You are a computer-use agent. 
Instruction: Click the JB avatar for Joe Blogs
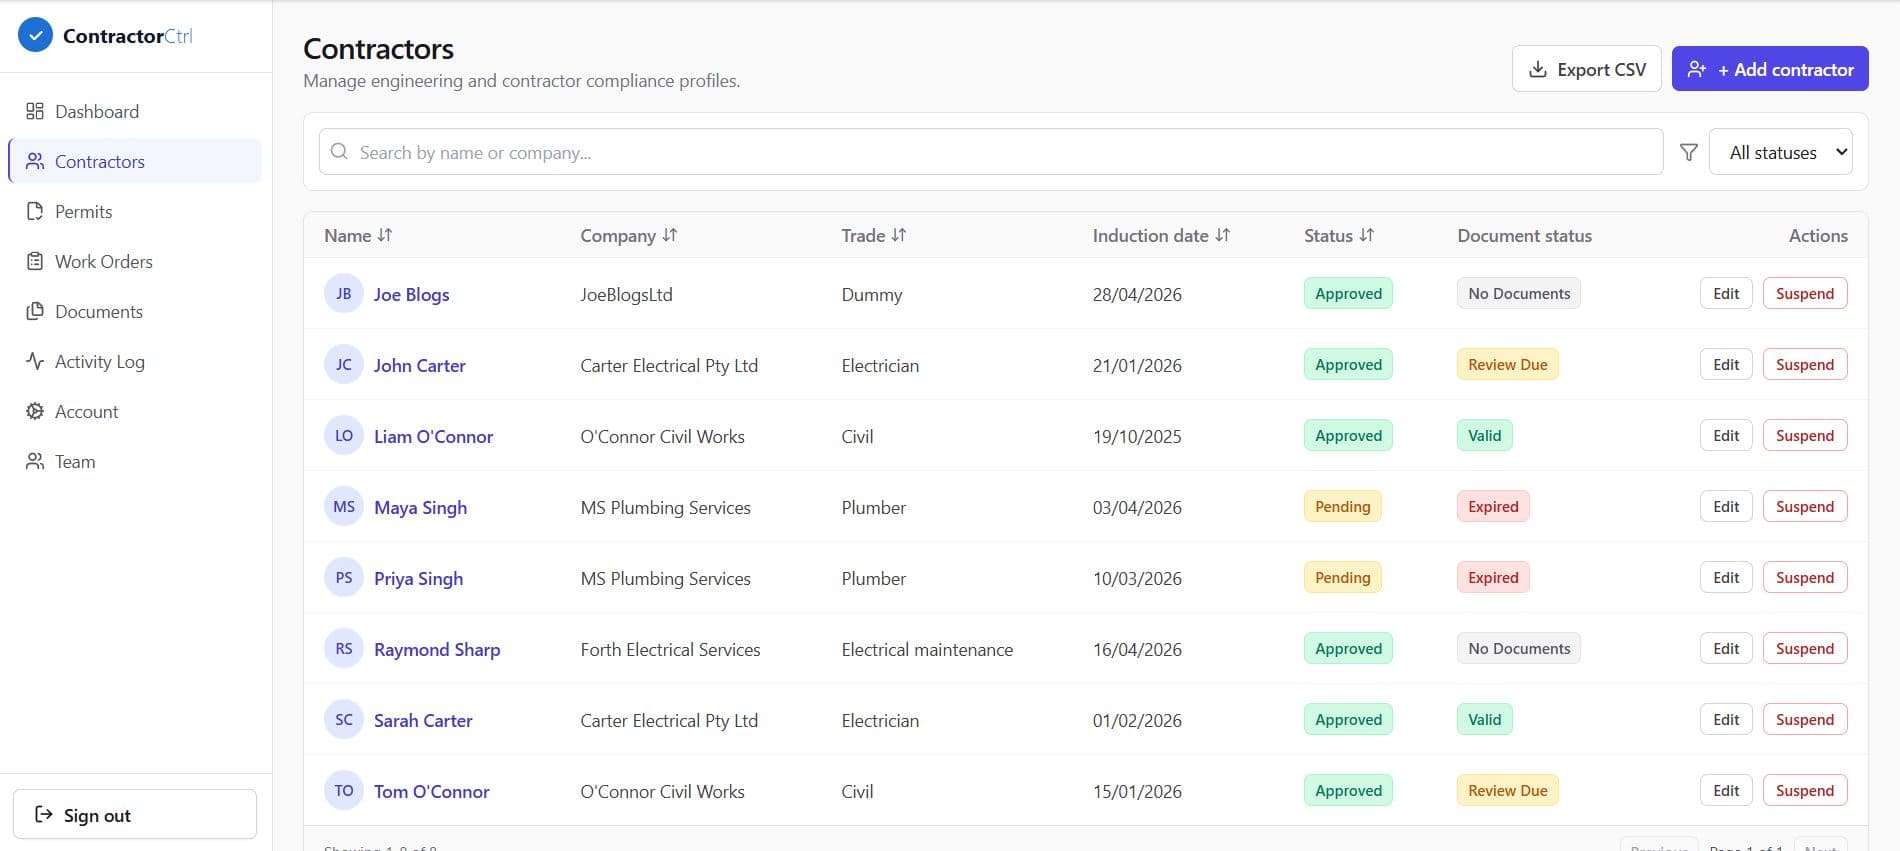point(344,294)
